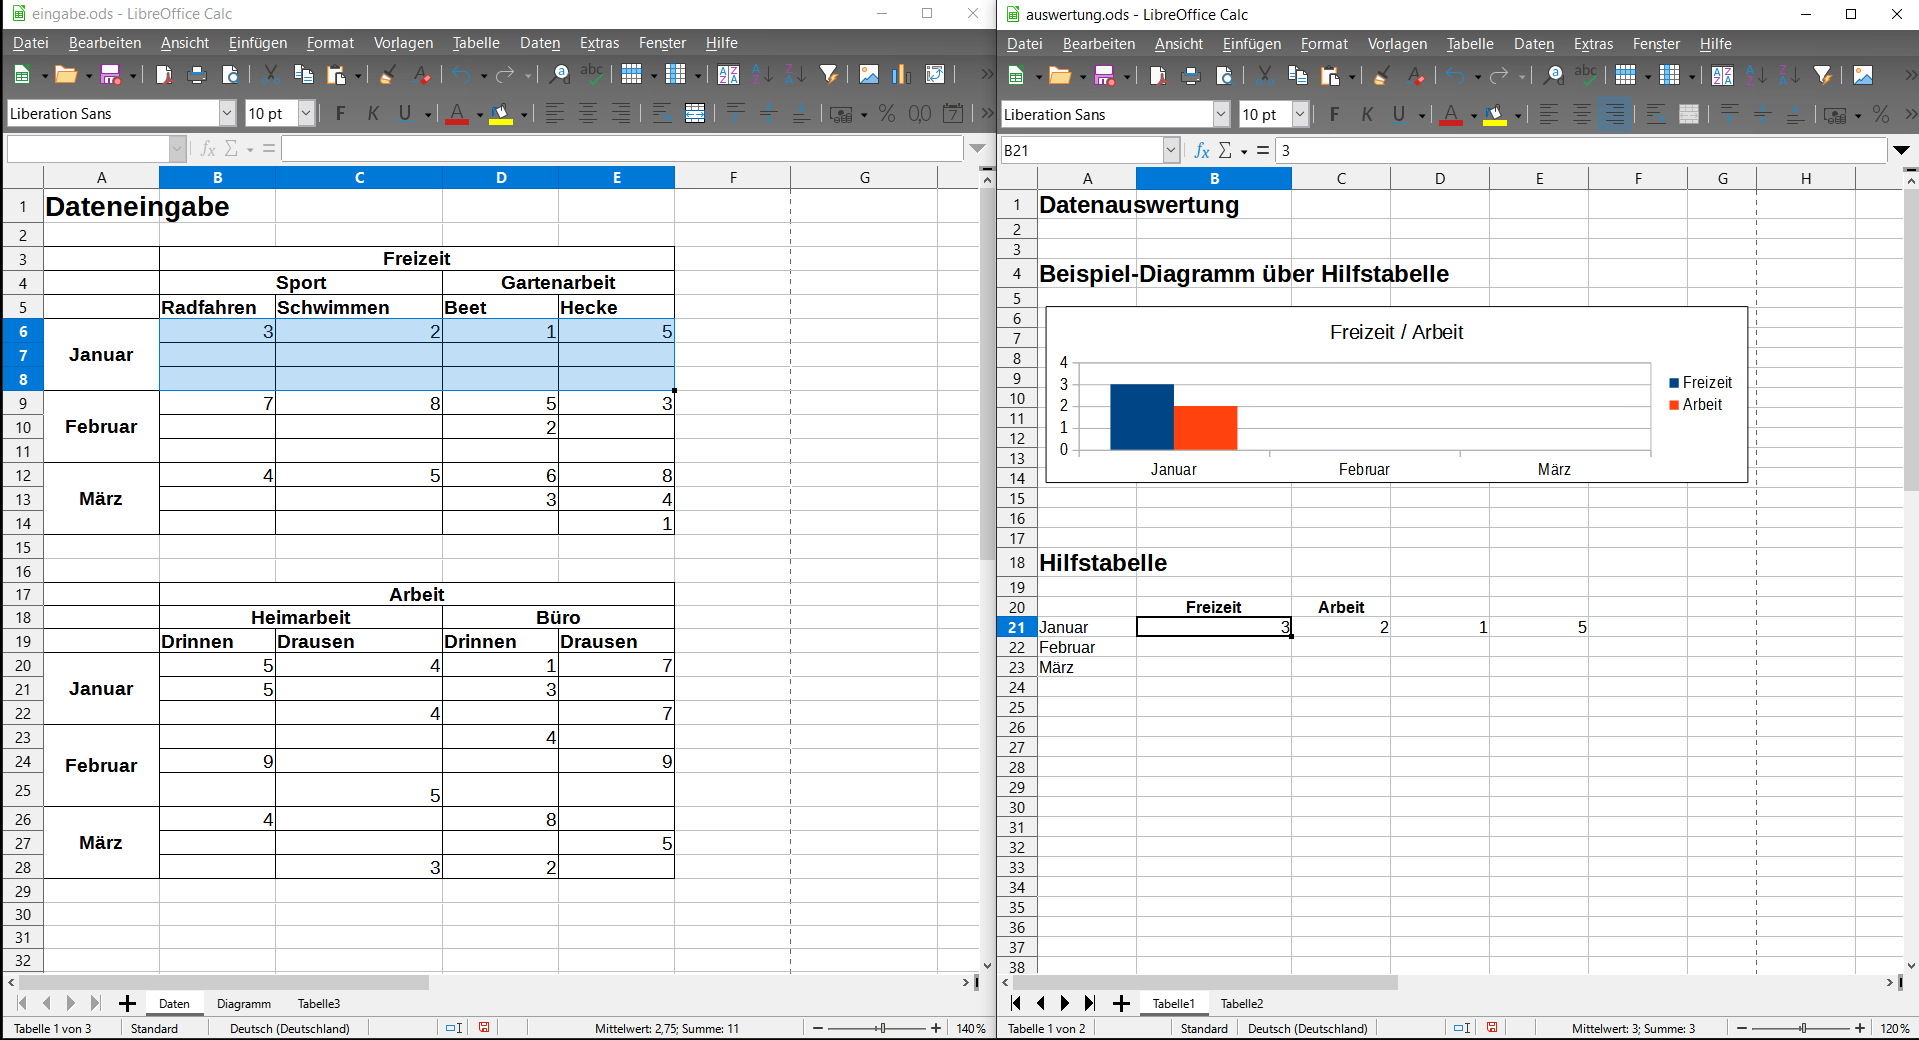Click the clone formatting brush in auswertung.ods
Screen dimensions: 1919x1040
(x=1382, y=76)
